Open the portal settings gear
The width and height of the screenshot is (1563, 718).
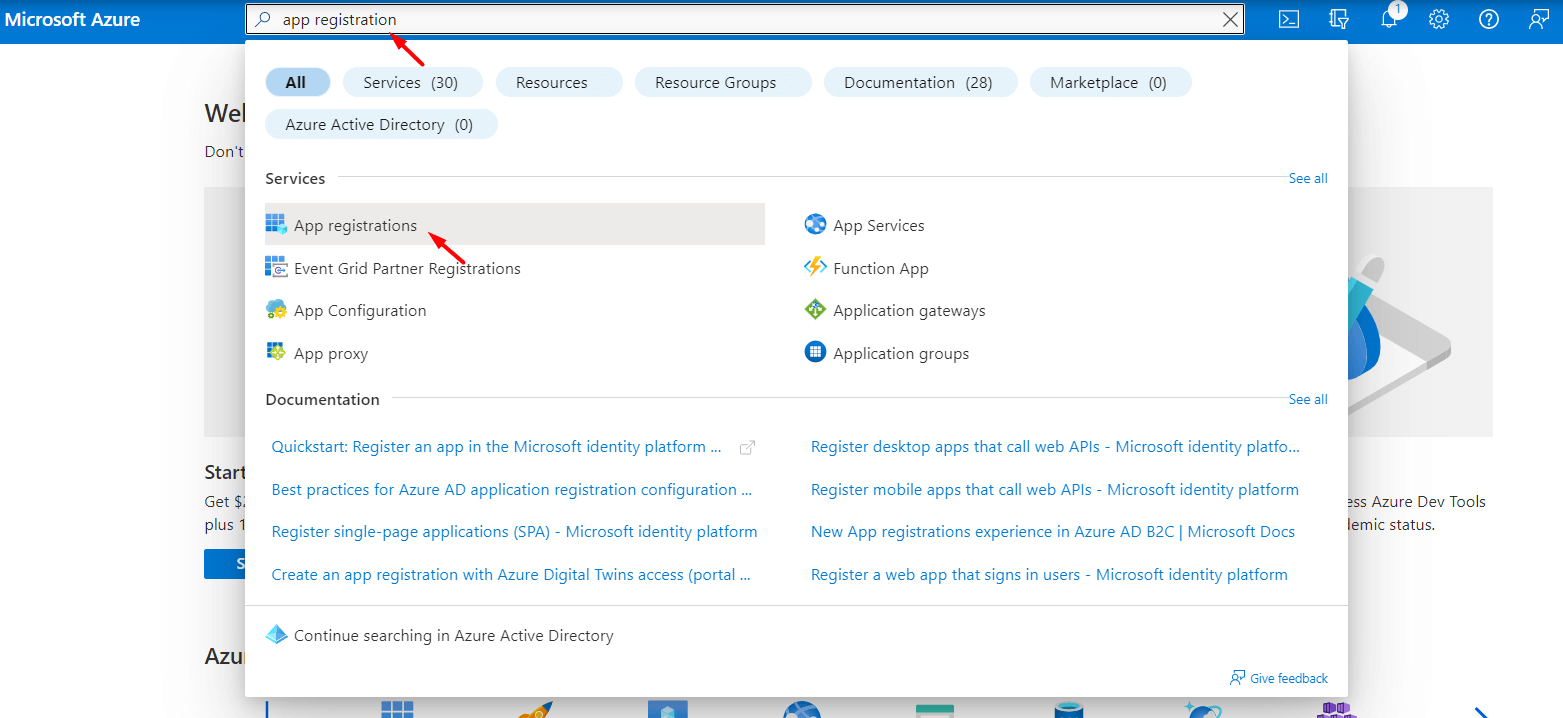click(x=1439, y=18)
